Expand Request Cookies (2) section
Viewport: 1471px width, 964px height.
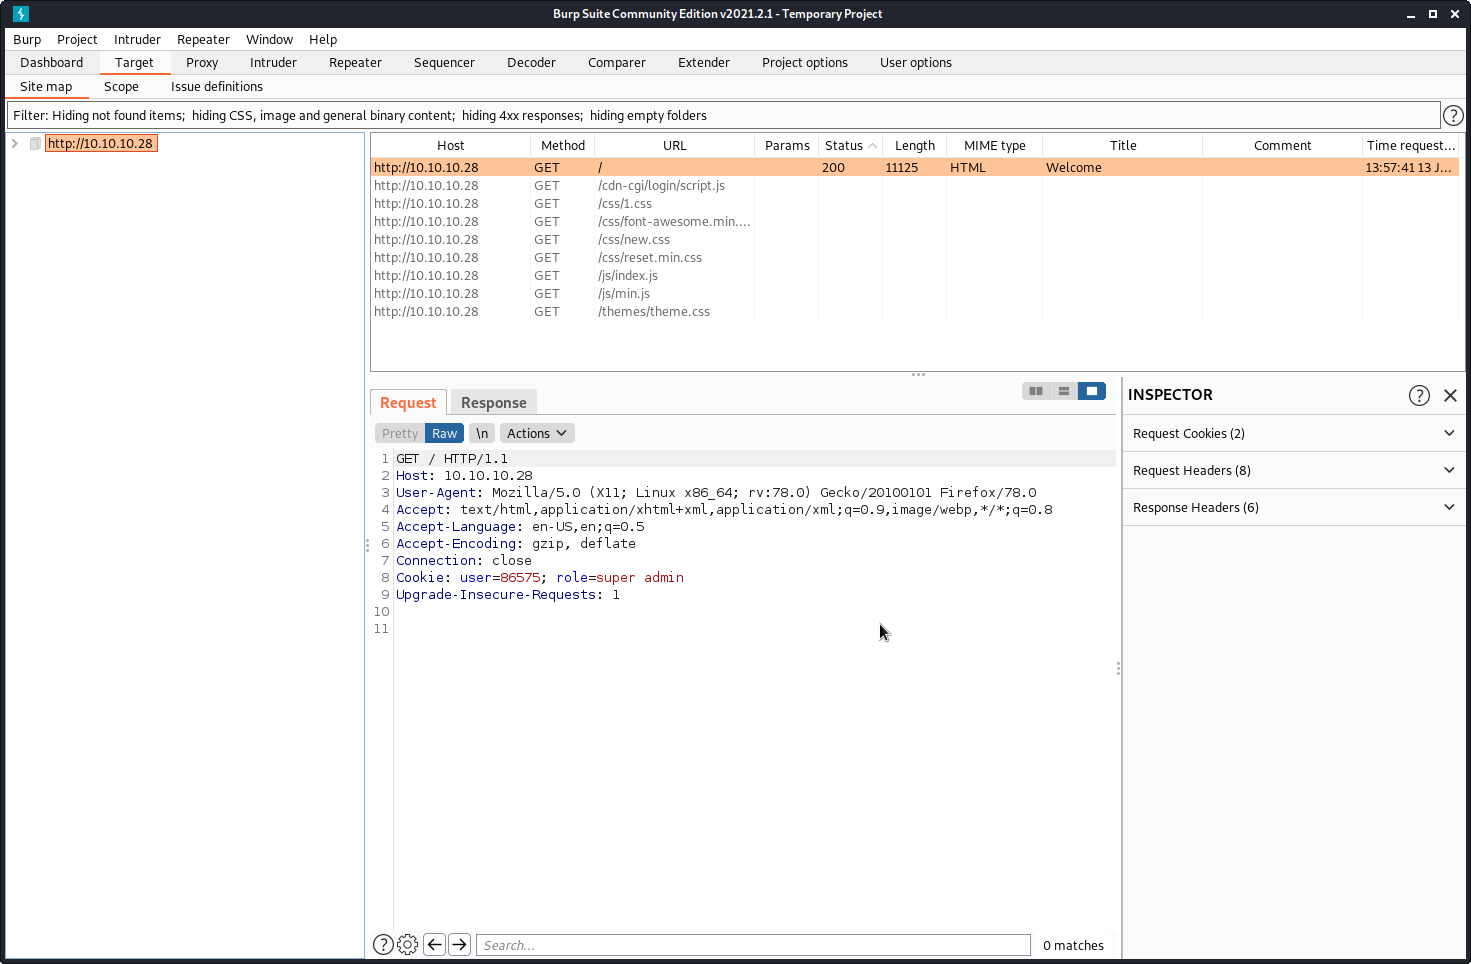[1294, 433]
